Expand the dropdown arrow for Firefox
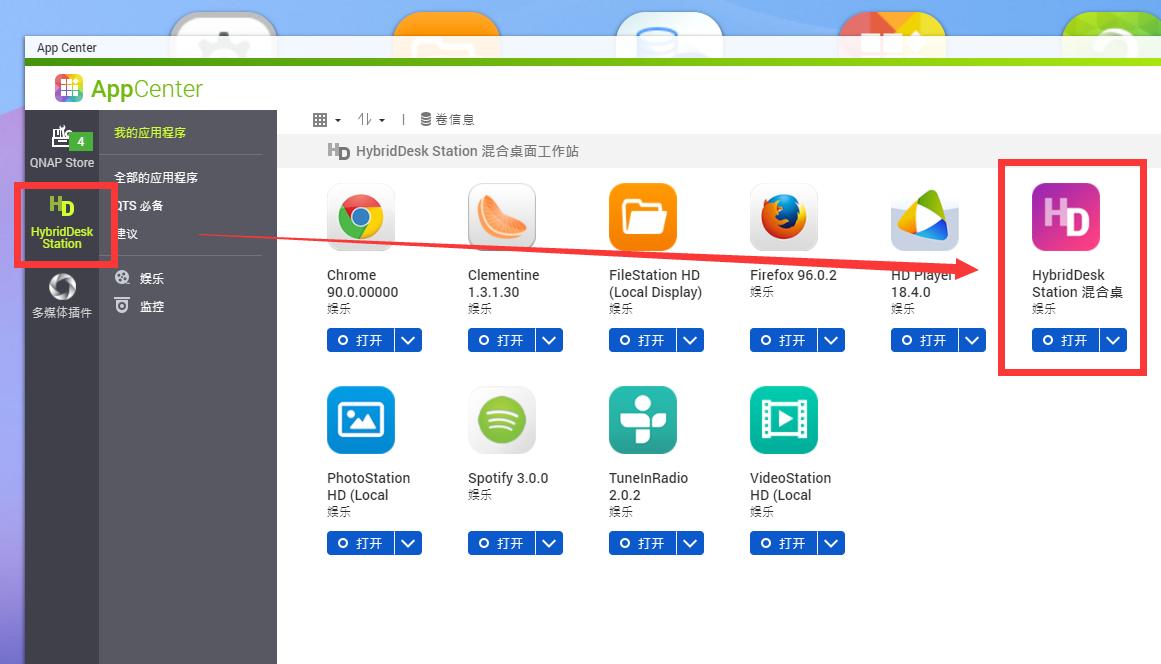 (x=832, y=341)
